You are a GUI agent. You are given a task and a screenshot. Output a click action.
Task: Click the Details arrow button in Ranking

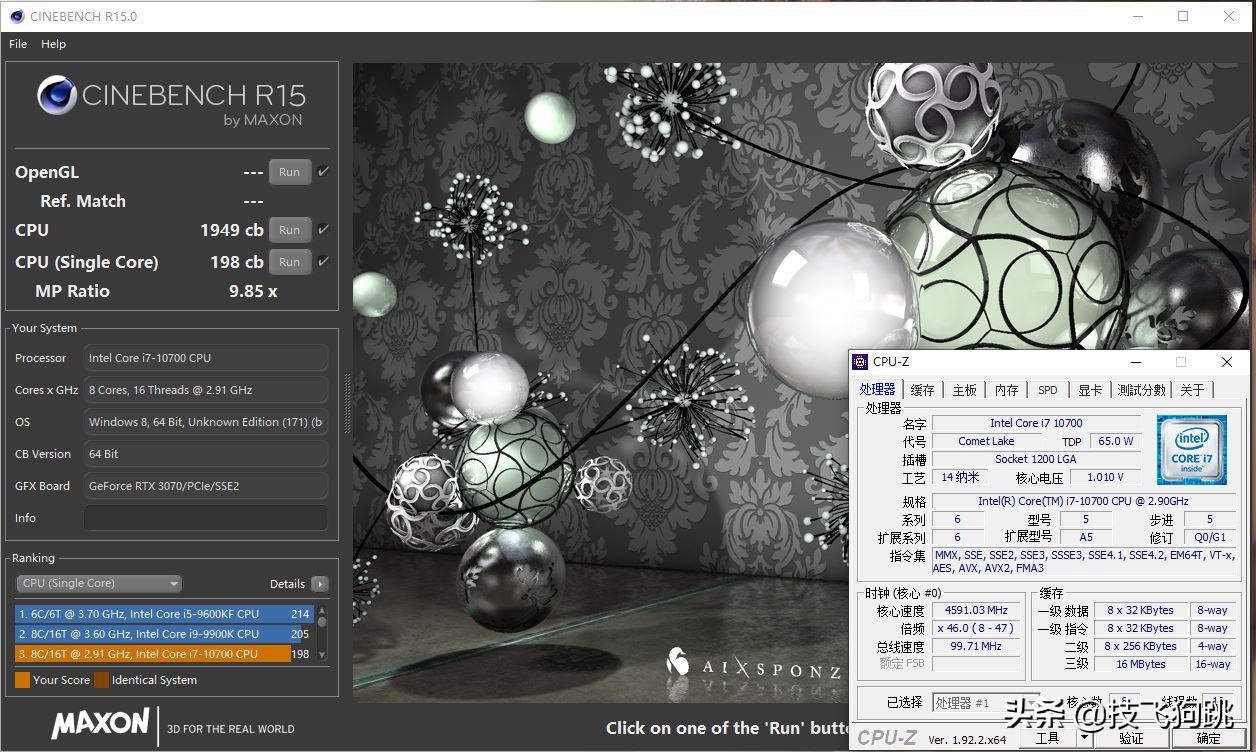coord(319,584)
